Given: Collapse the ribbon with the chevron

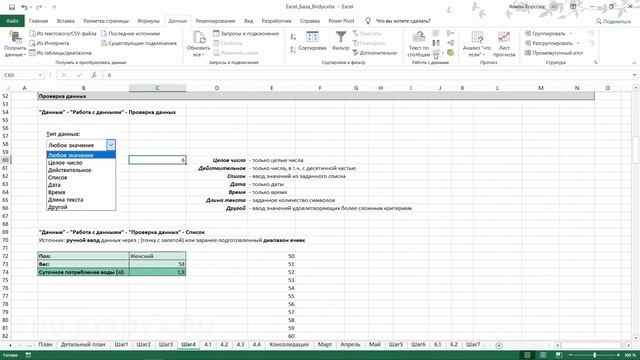Looking at the screenshot, I should coord(634,62).
